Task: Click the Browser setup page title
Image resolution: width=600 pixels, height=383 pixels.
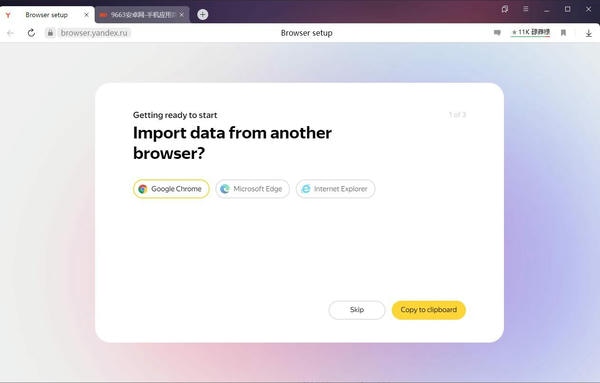Action: point(307,33)
